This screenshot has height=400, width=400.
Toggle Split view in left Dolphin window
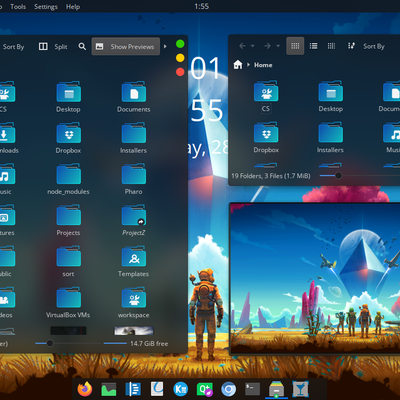coord(53,46)
